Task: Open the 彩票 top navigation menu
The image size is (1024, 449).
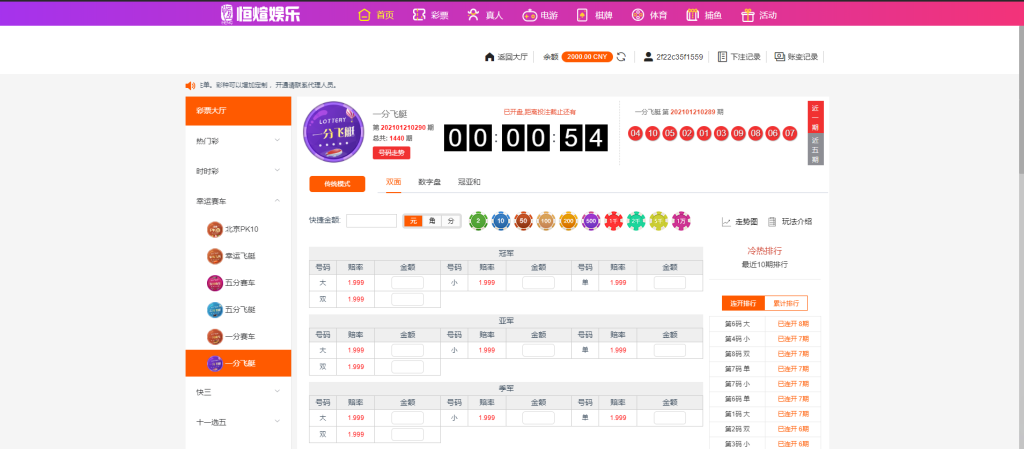Action: [x=430, y=15]
